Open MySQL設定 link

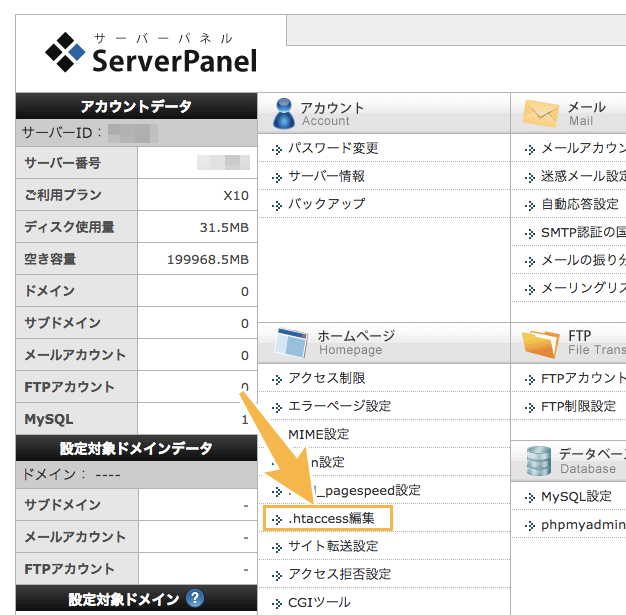(x=576, y=496)
